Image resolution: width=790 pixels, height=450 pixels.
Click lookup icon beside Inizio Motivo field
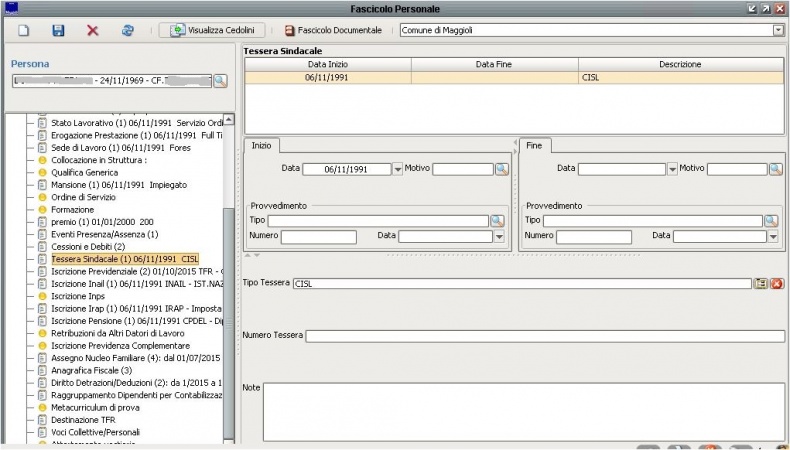(502, 169)
